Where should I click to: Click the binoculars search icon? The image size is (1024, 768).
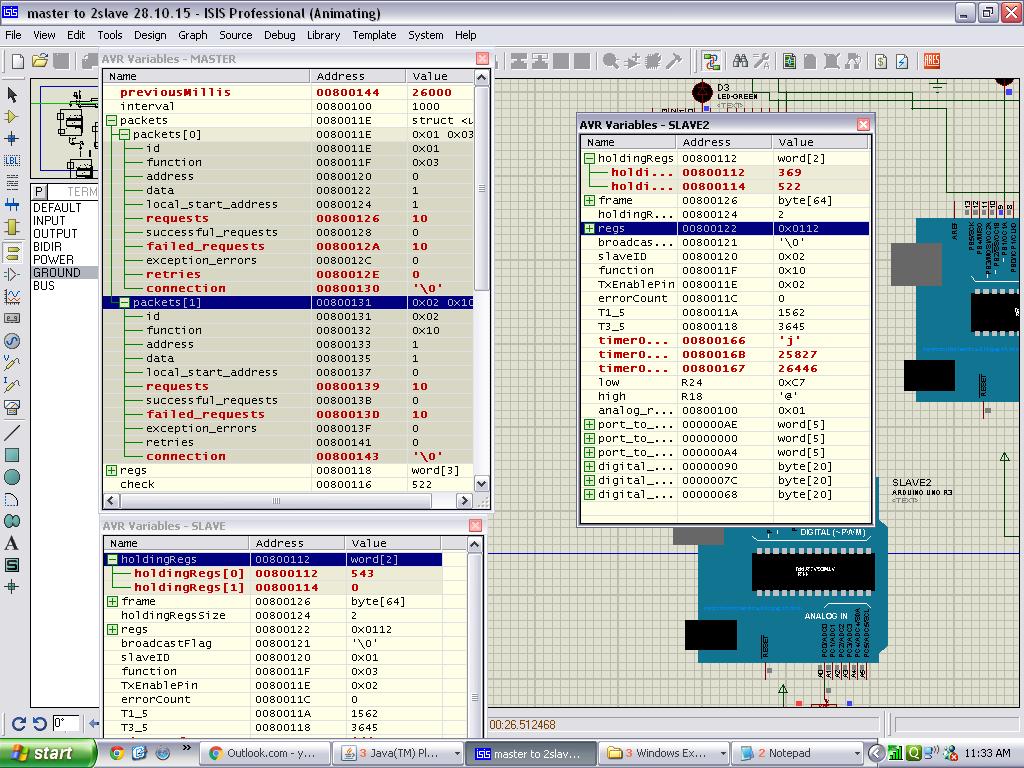point(740,61)
